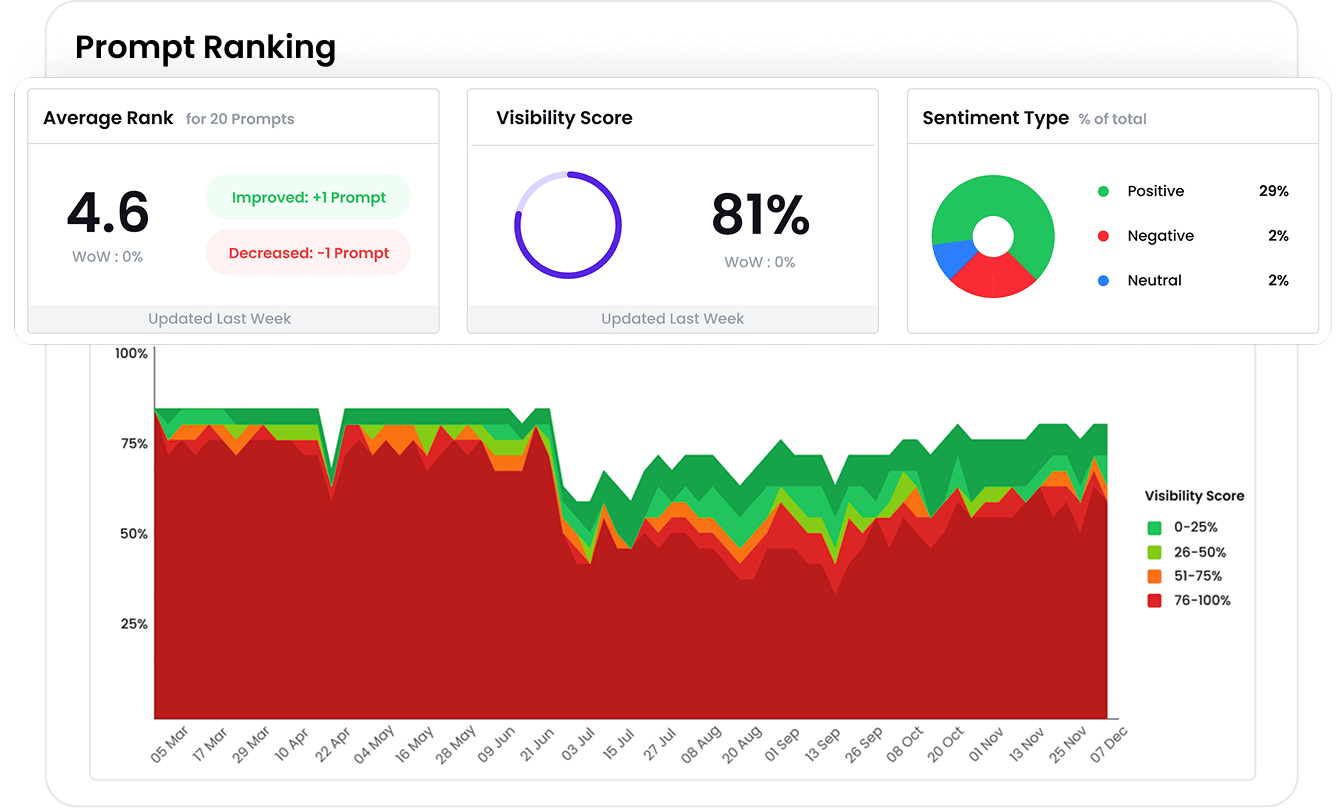
Task: Click the Sentiment Type card title
Action: pyautogui.click(x=995, y=118)
